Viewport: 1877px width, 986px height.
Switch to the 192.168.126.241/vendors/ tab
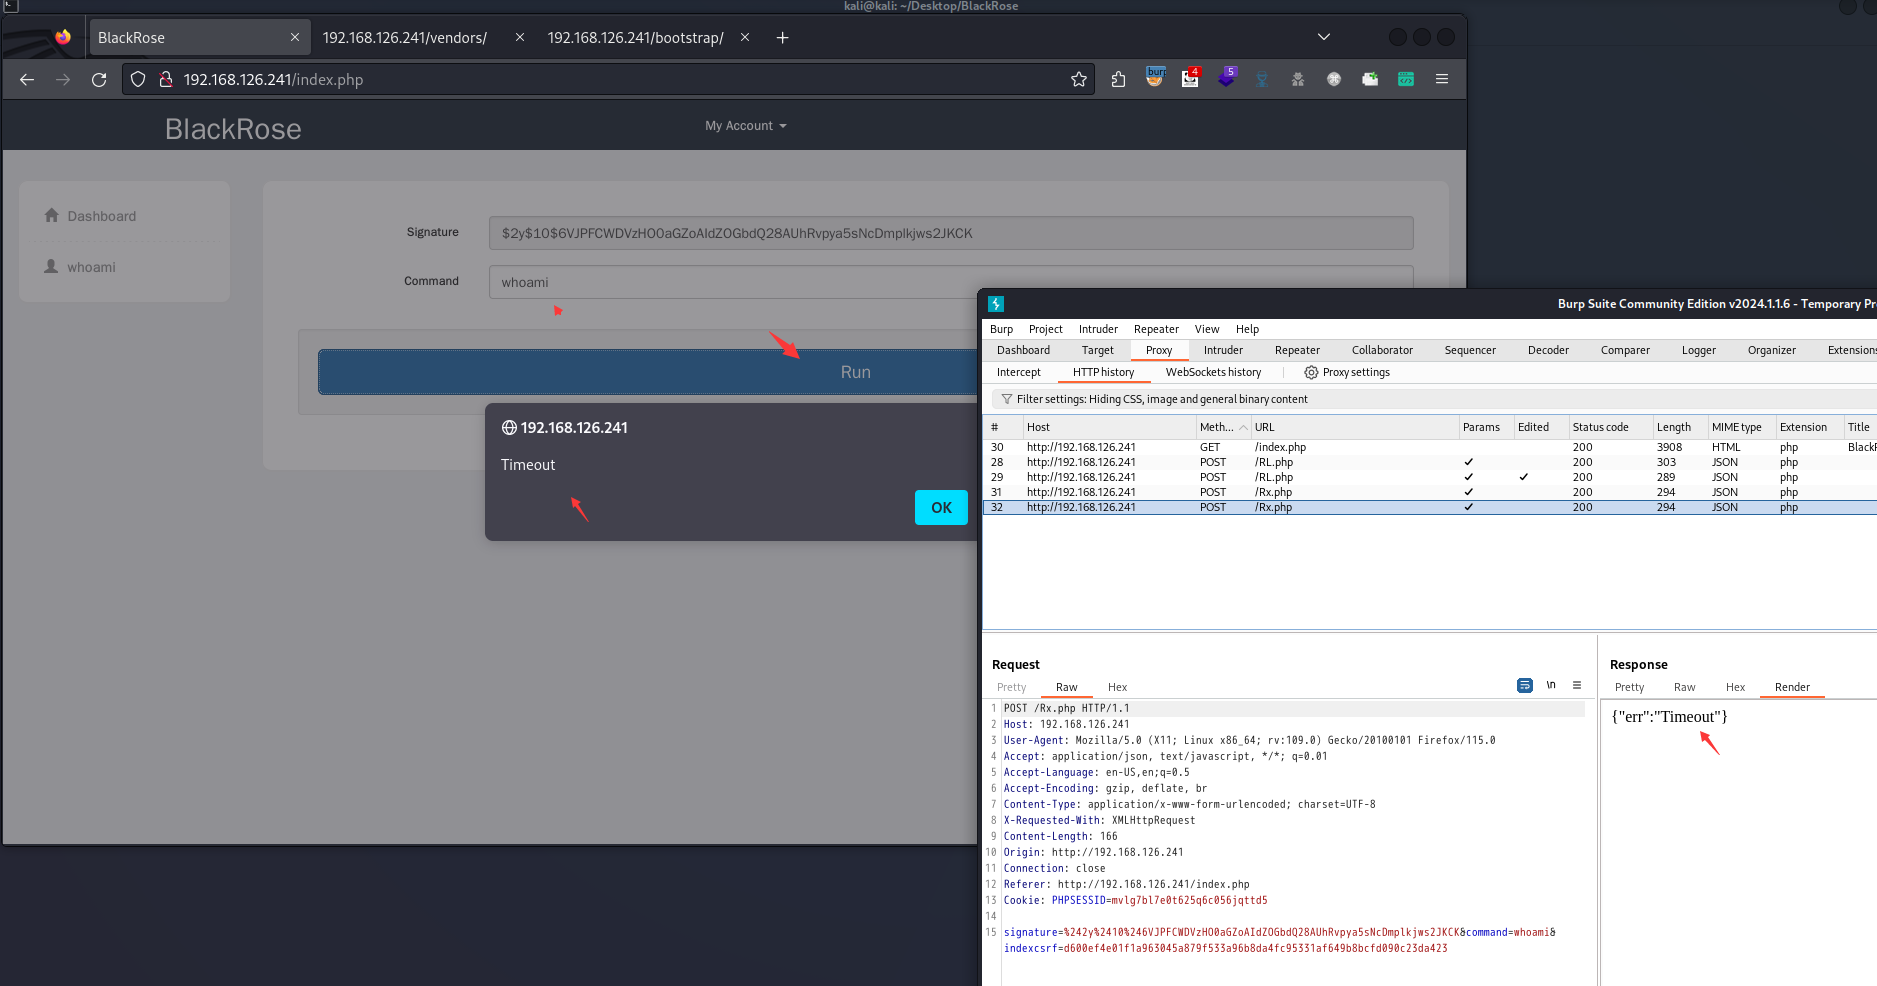click(x=405, y=38)
